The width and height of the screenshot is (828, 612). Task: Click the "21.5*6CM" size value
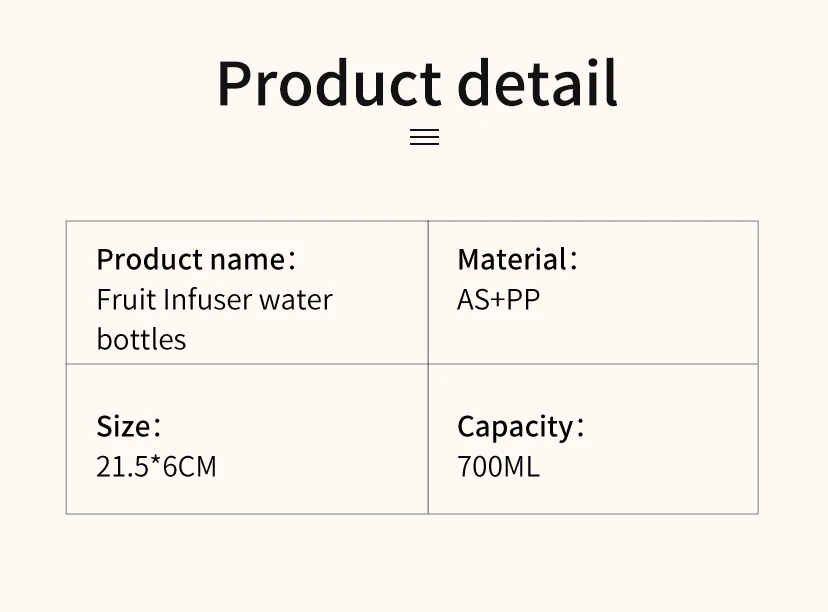pos(156,466)
